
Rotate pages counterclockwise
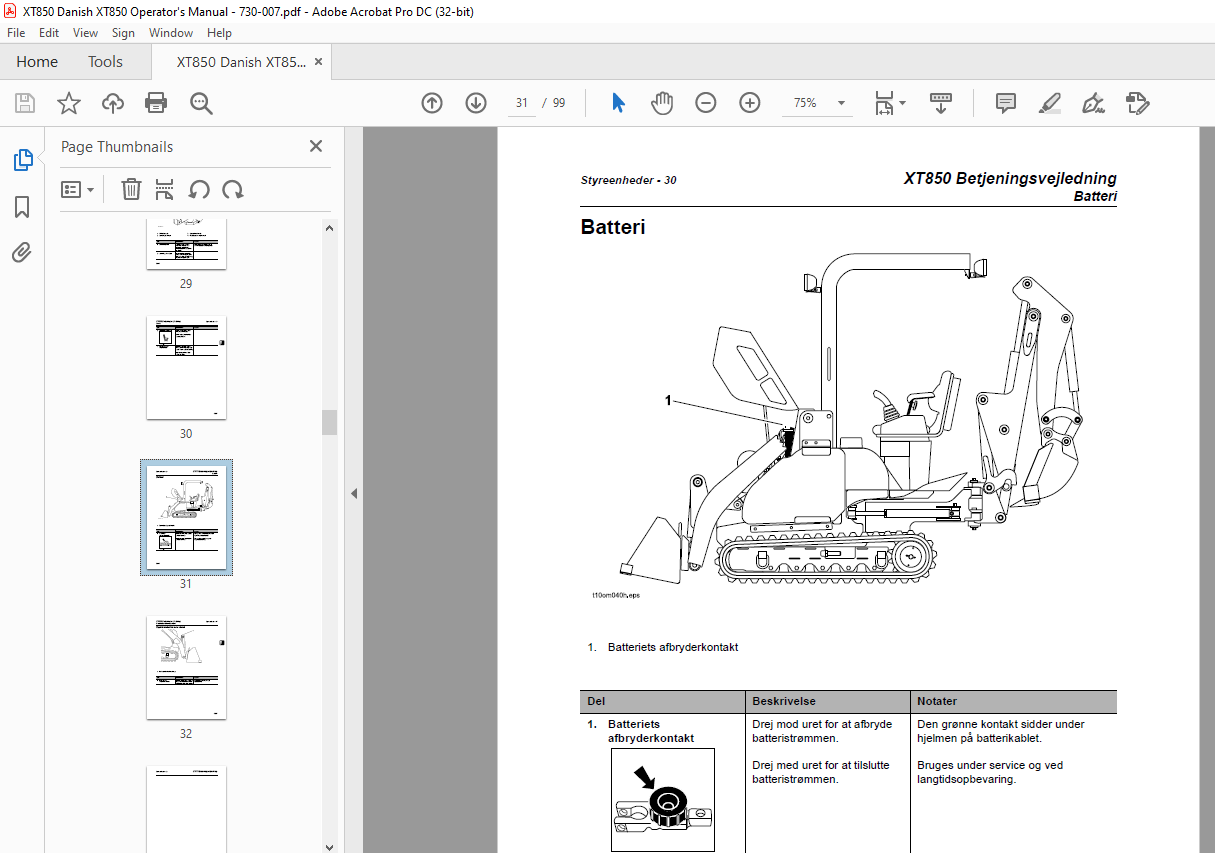click(199, 189)
